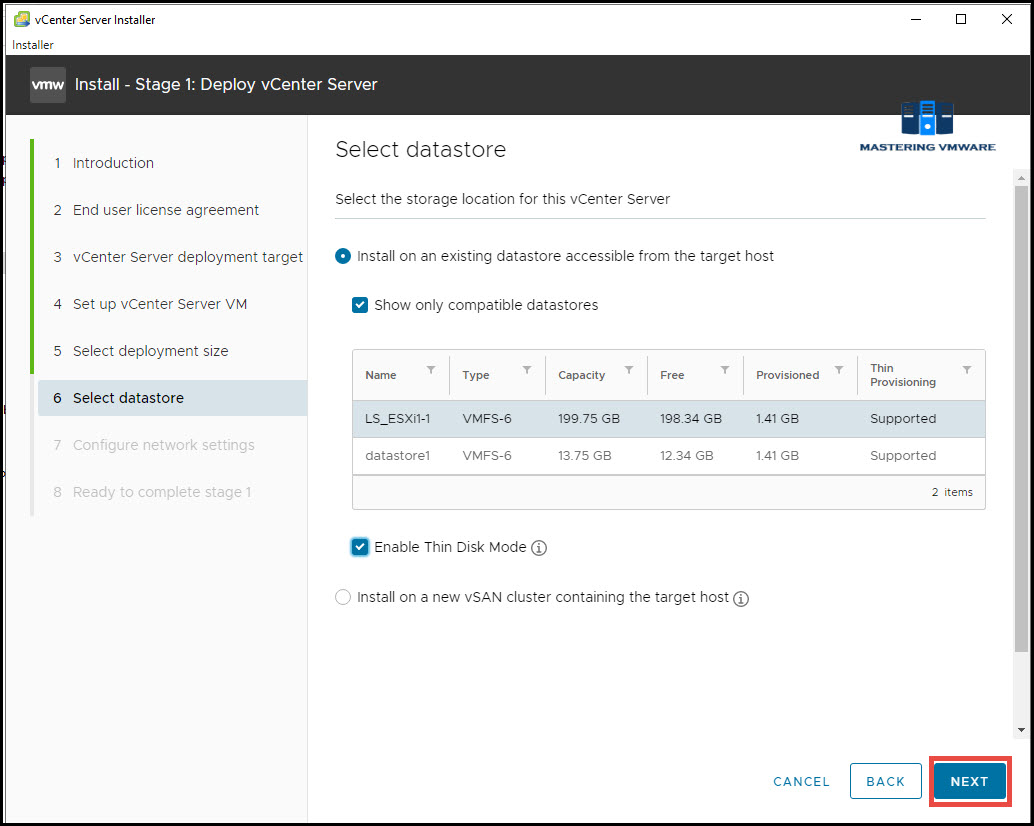The height and width of the screenshot is (826, 1034).
Task: Click the Name column header
Action: 380,375
